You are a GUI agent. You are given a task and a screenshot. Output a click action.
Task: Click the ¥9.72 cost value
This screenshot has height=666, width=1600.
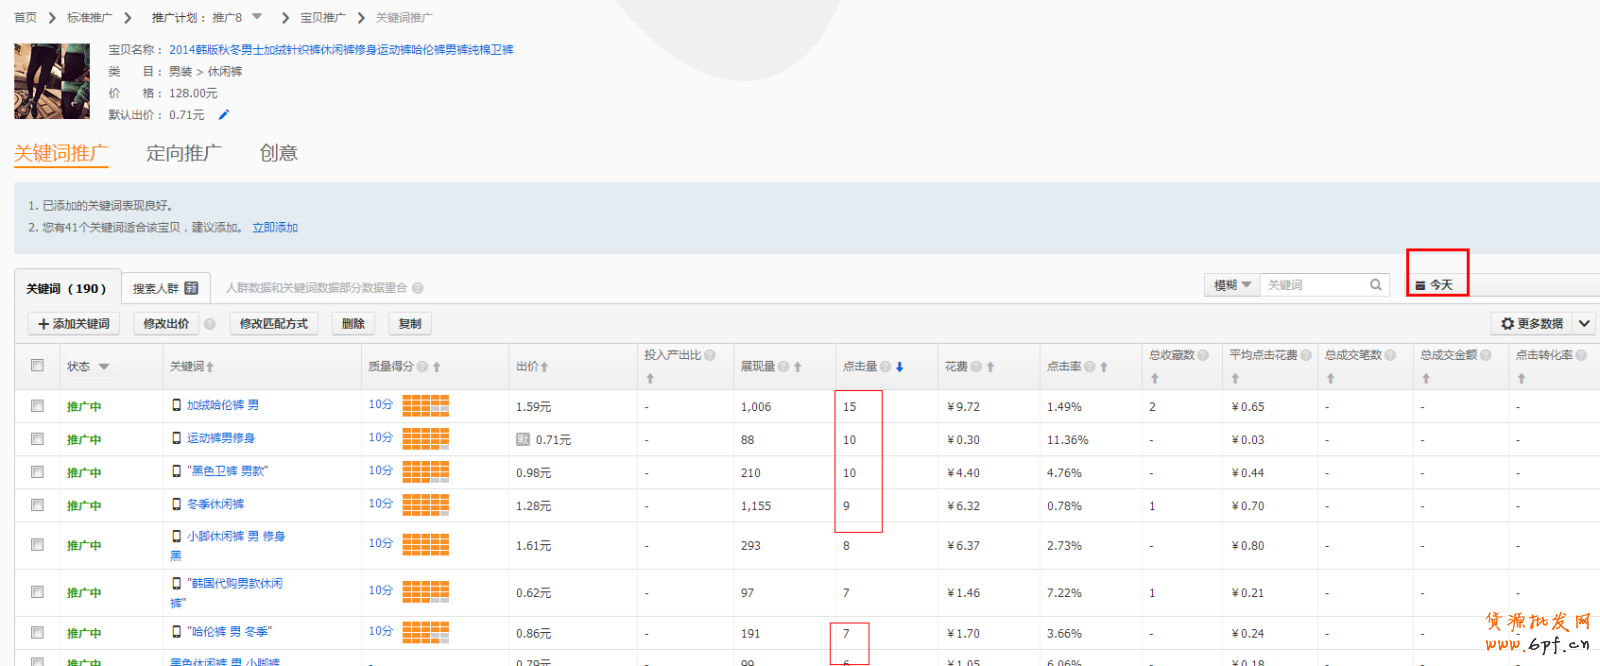click(964, 407)
